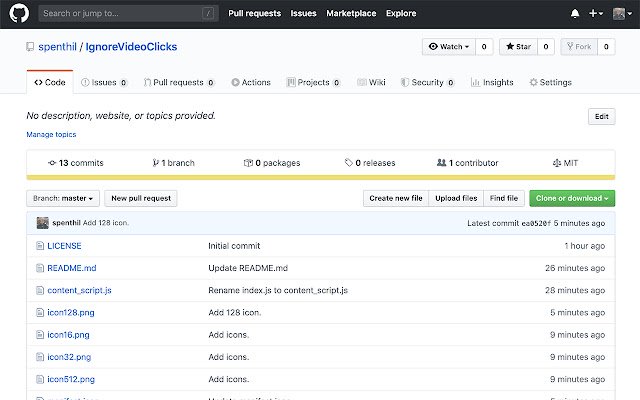Viewport: 640px width, 400px height.
Task: Open README.md file
Action: coord(72,268)
